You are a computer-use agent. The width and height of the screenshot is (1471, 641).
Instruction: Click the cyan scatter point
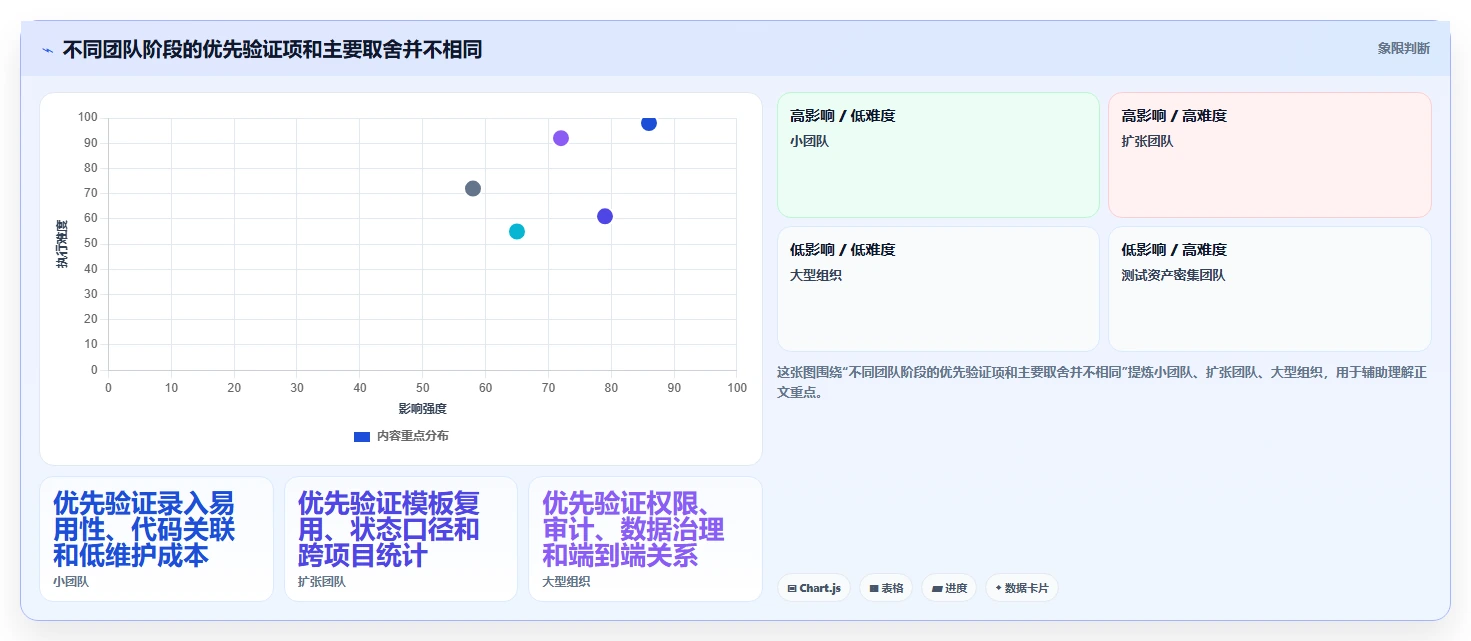click(517, 231)
